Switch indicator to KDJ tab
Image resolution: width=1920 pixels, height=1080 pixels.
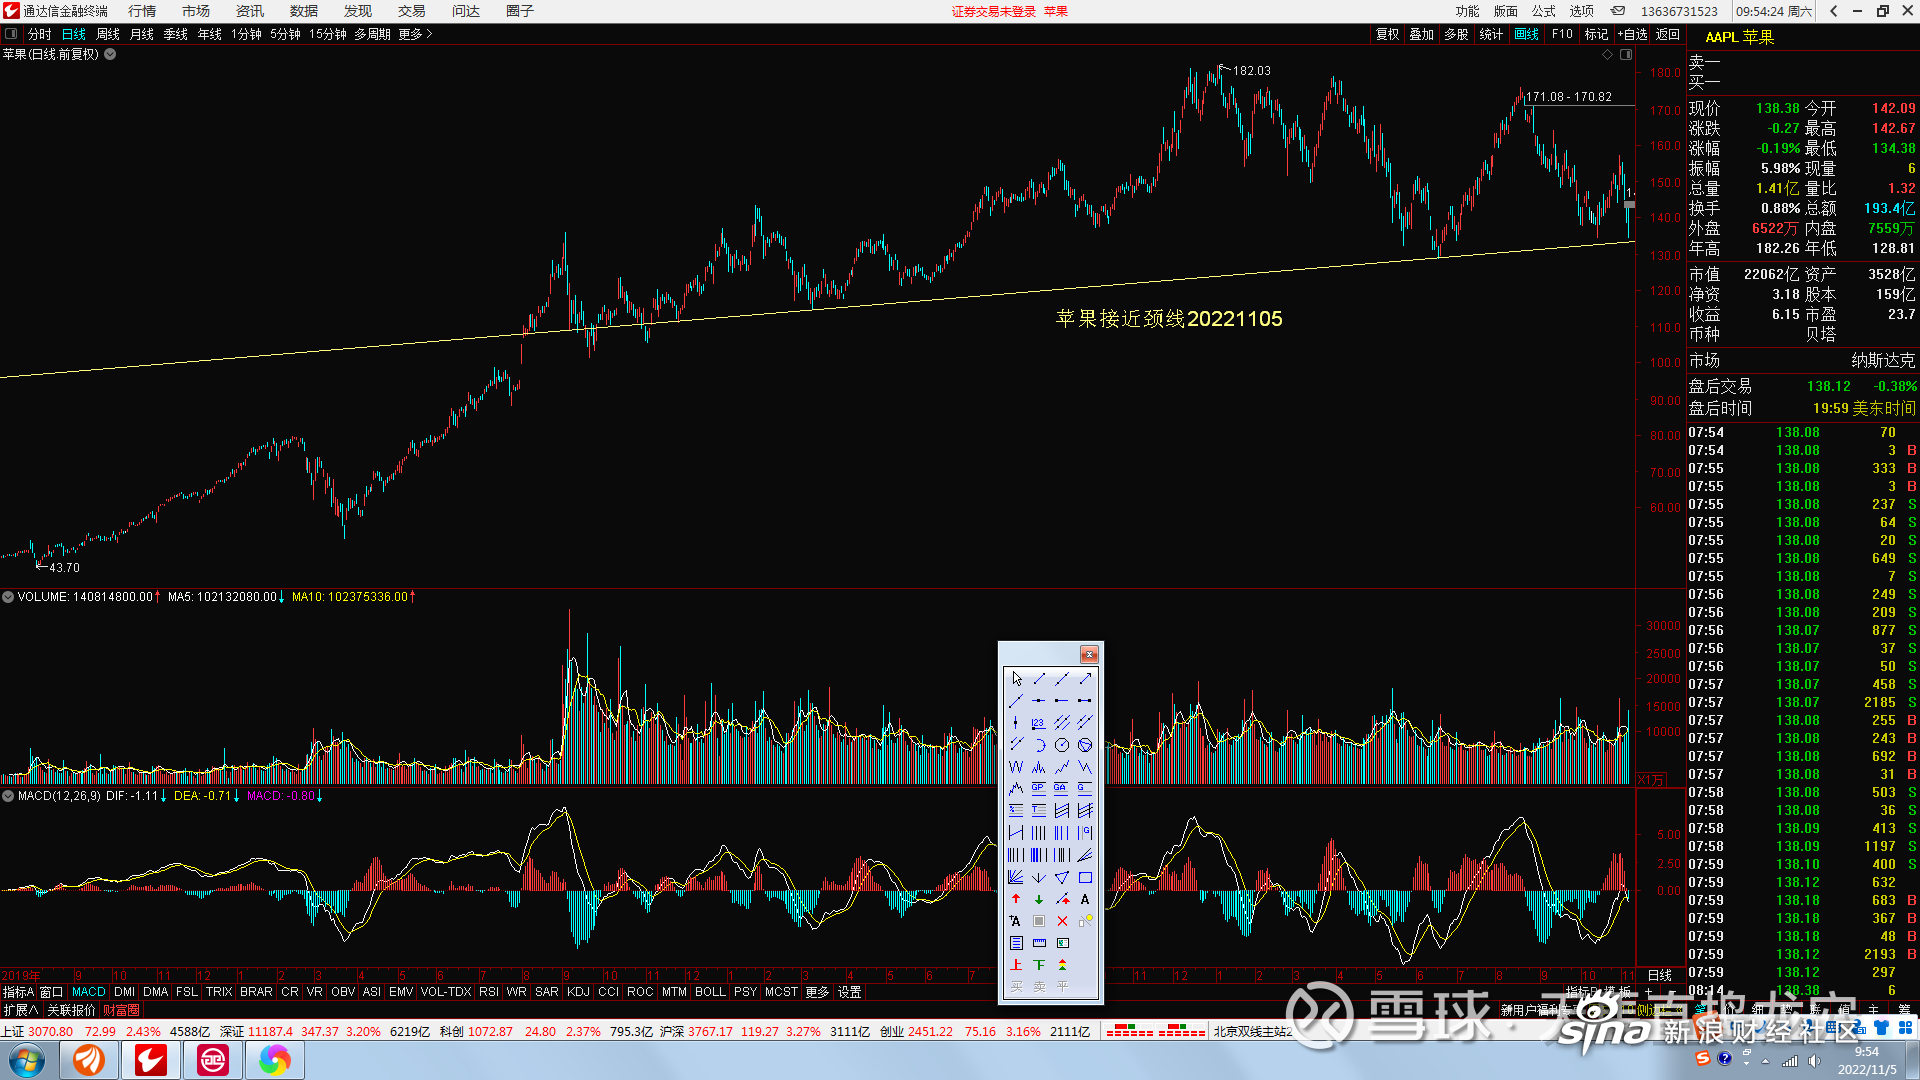578,992
